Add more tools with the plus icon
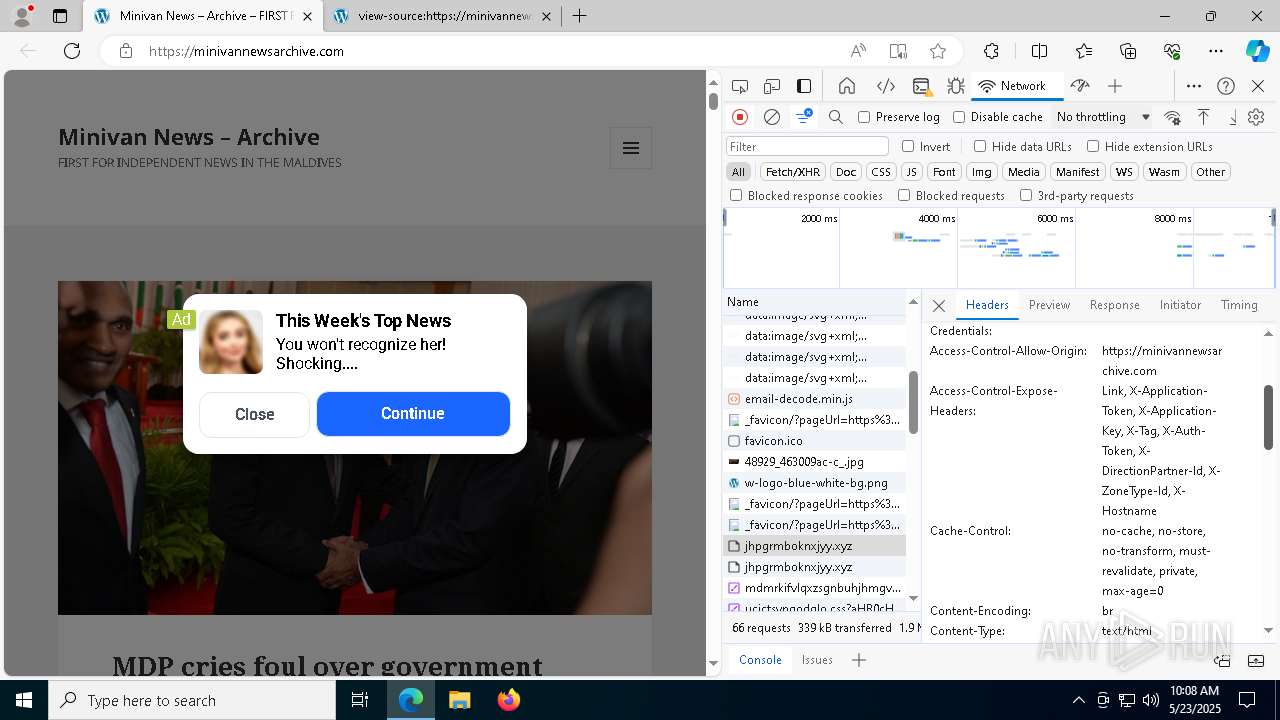The height and width of the screenshot is (720, 1280). 1115,86
